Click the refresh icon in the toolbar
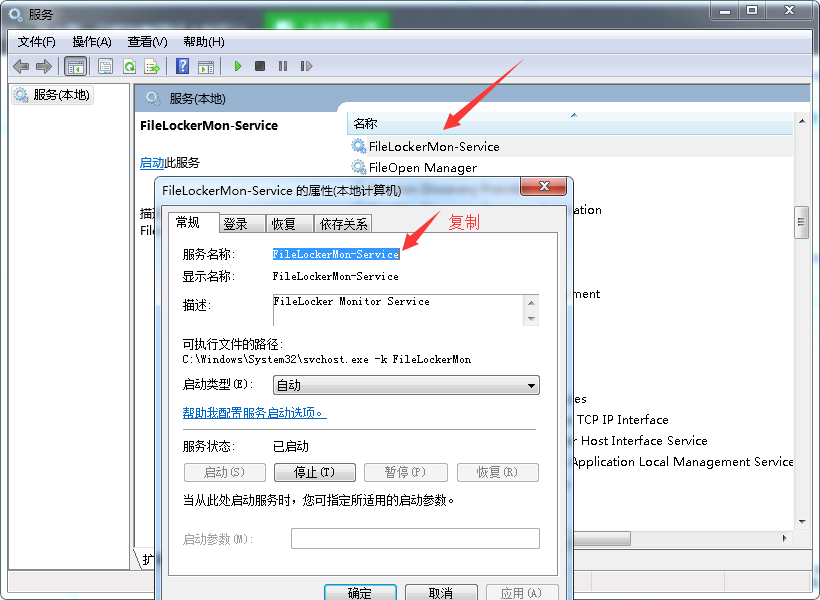 129,66
